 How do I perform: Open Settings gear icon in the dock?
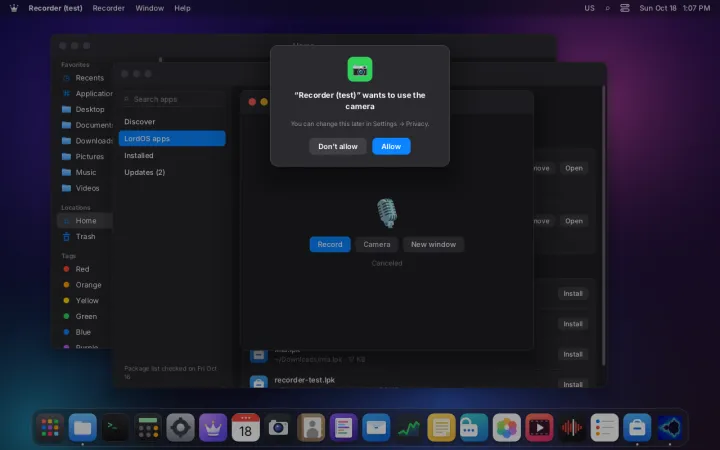coord(180,428)
